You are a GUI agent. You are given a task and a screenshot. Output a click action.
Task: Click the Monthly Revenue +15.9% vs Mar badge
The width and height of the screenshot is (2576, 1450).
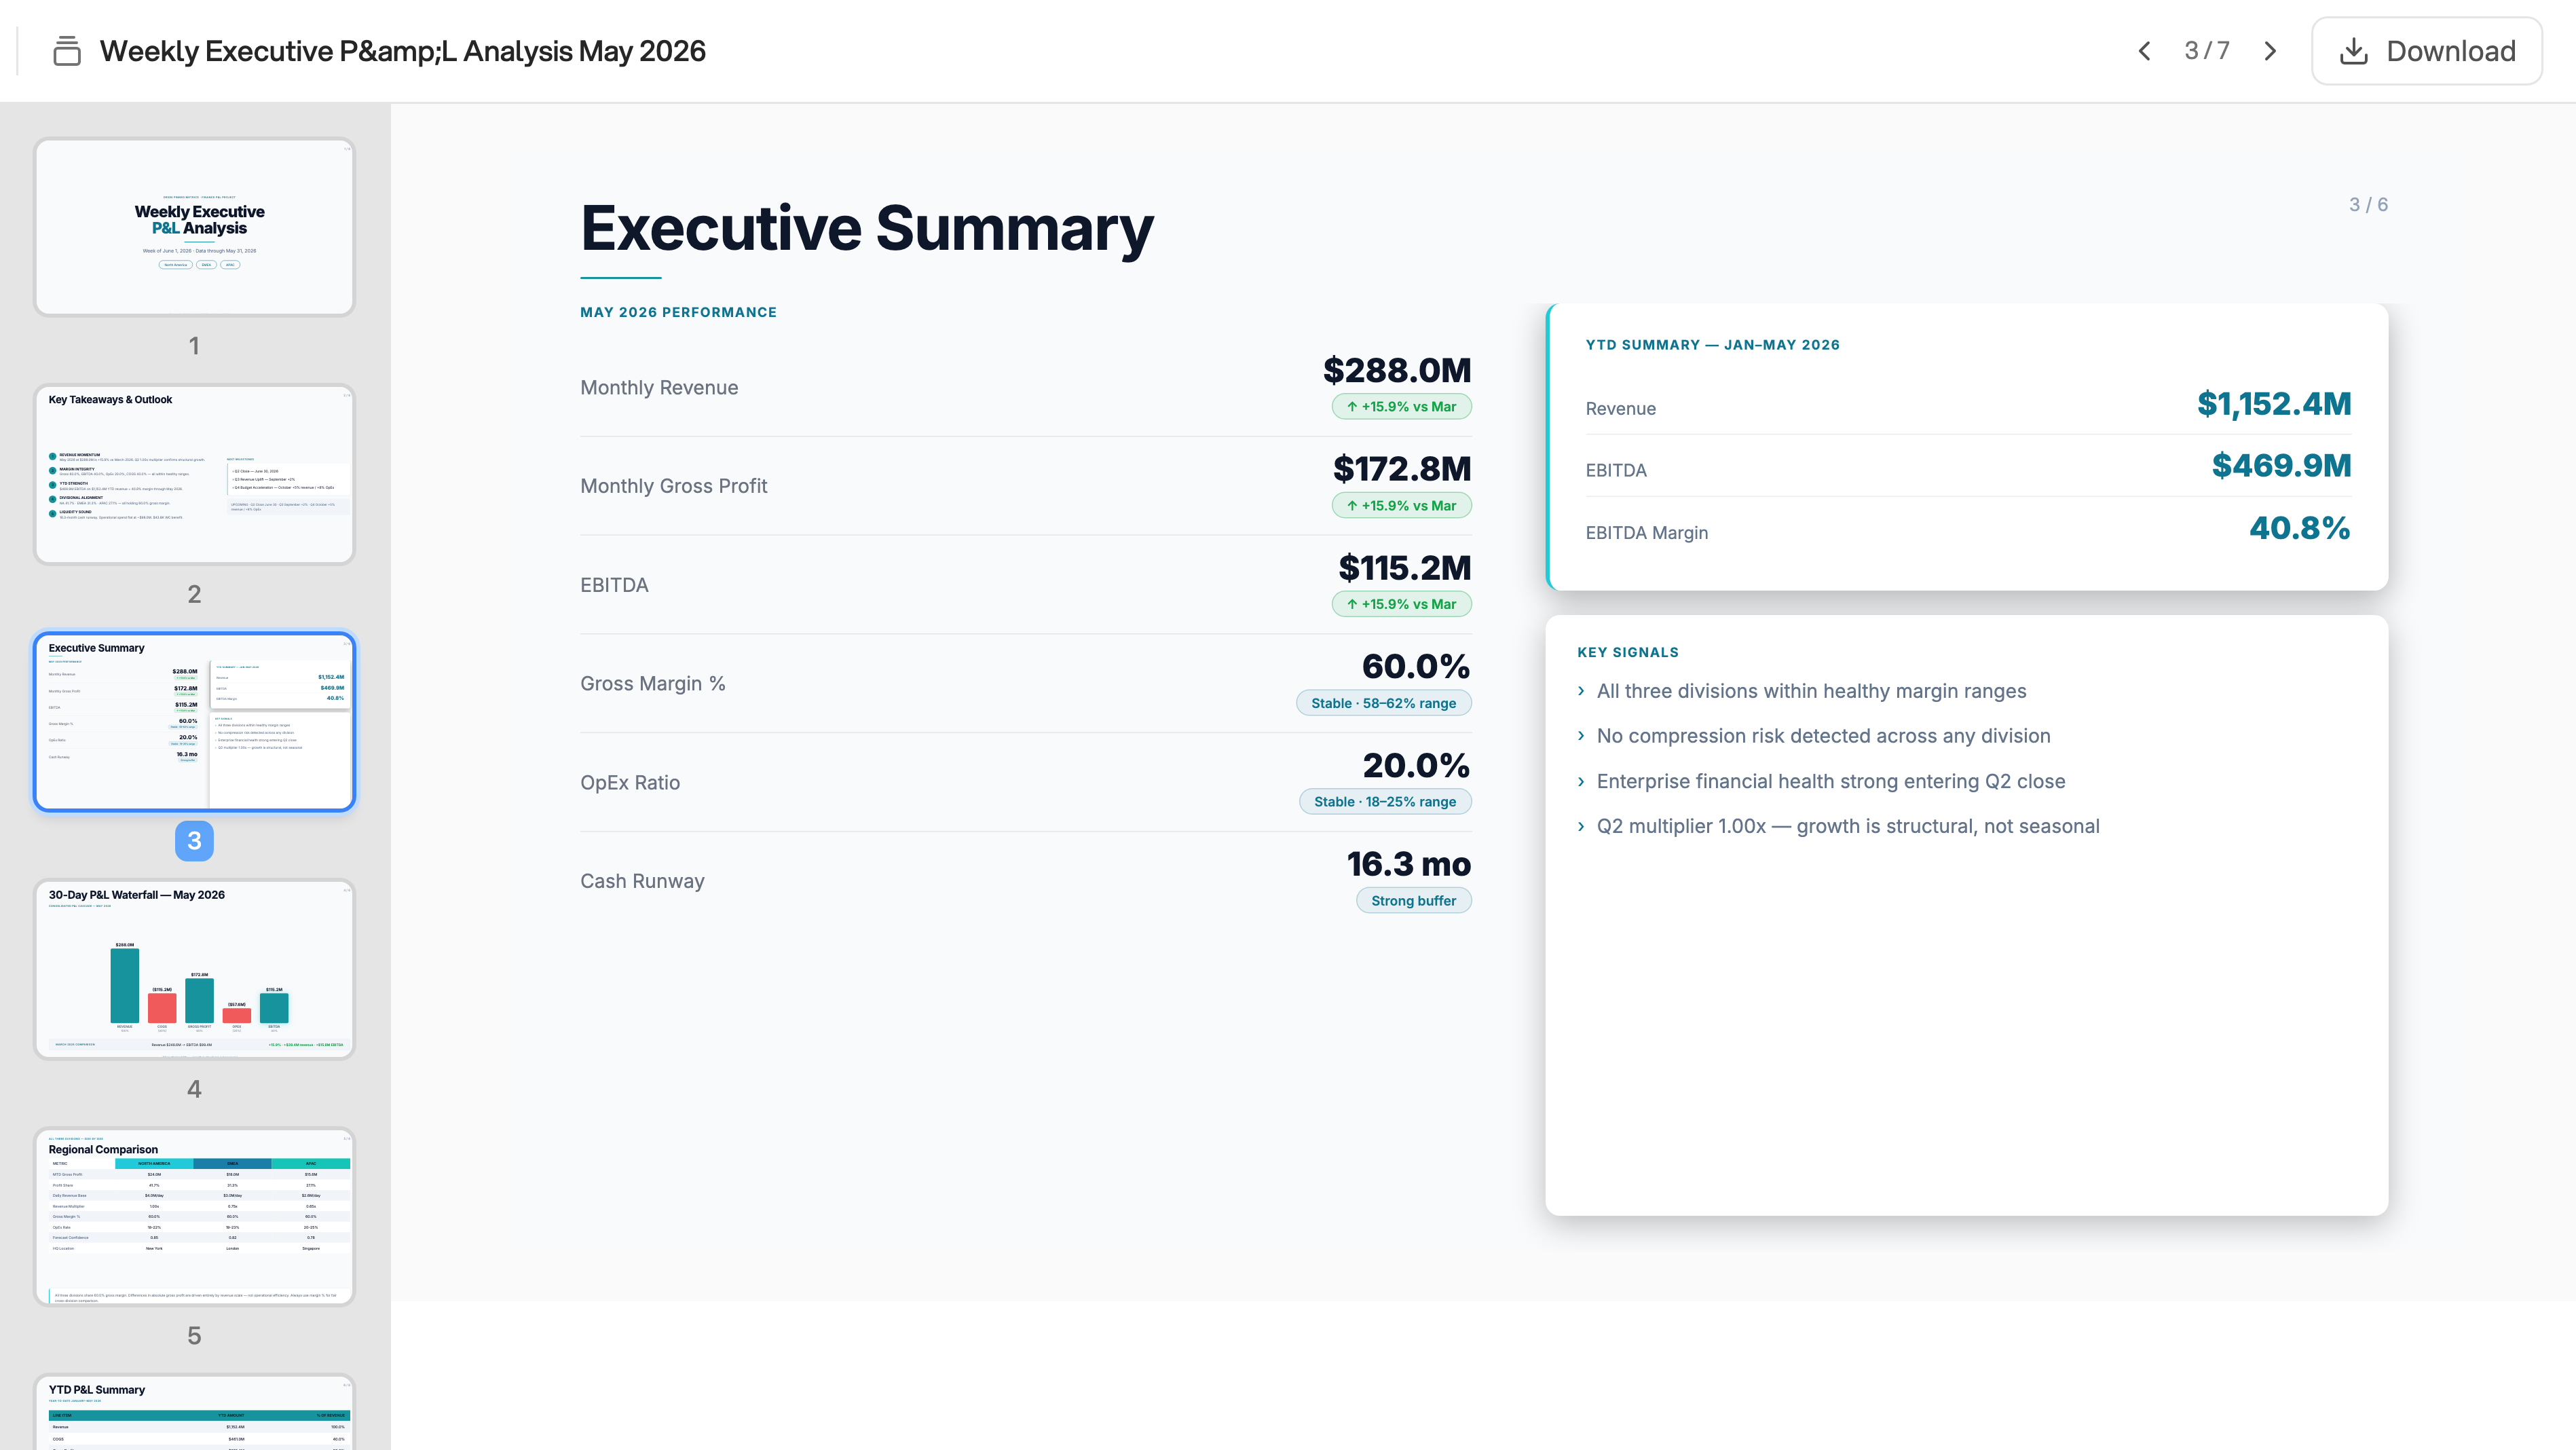point(1401,407)
